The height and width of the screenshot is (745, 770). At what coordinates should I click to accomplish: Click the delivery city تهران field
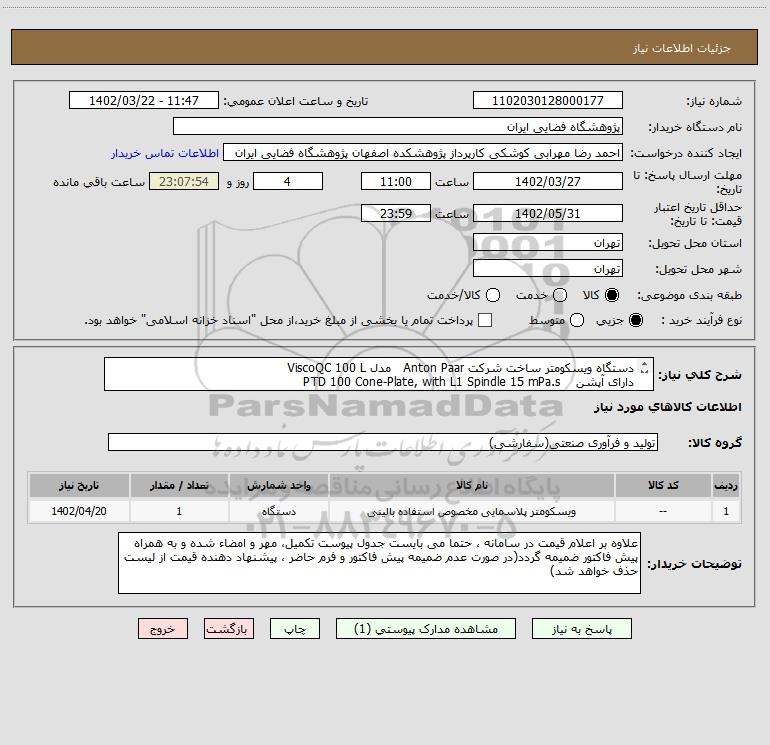(x=548, y=268)
